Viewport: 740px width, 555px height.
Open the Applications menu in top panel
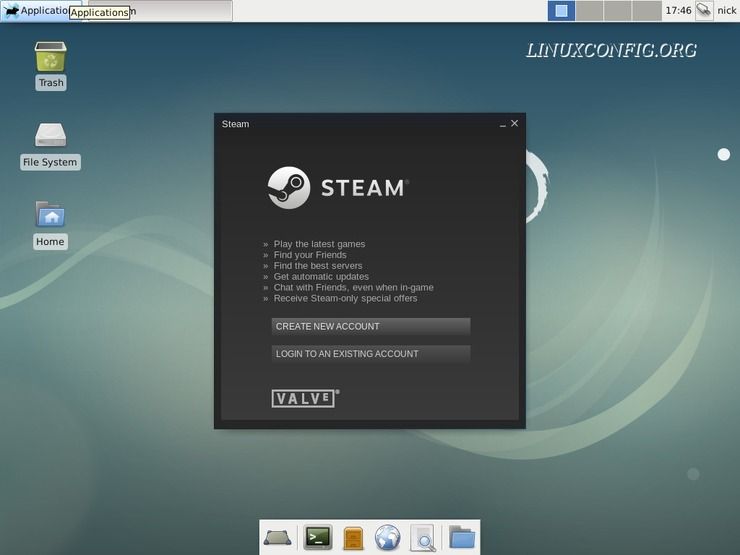point(40,11)
